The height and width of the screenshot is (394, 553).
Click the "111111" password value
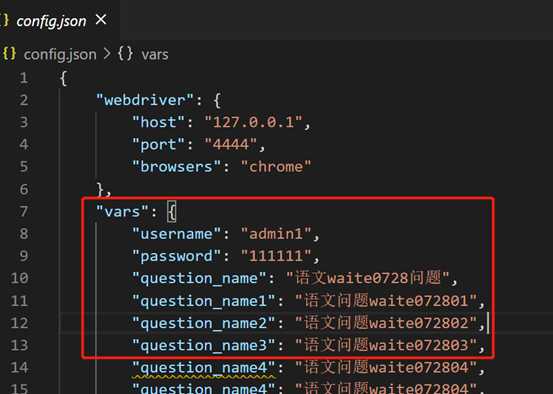(276, 256)
